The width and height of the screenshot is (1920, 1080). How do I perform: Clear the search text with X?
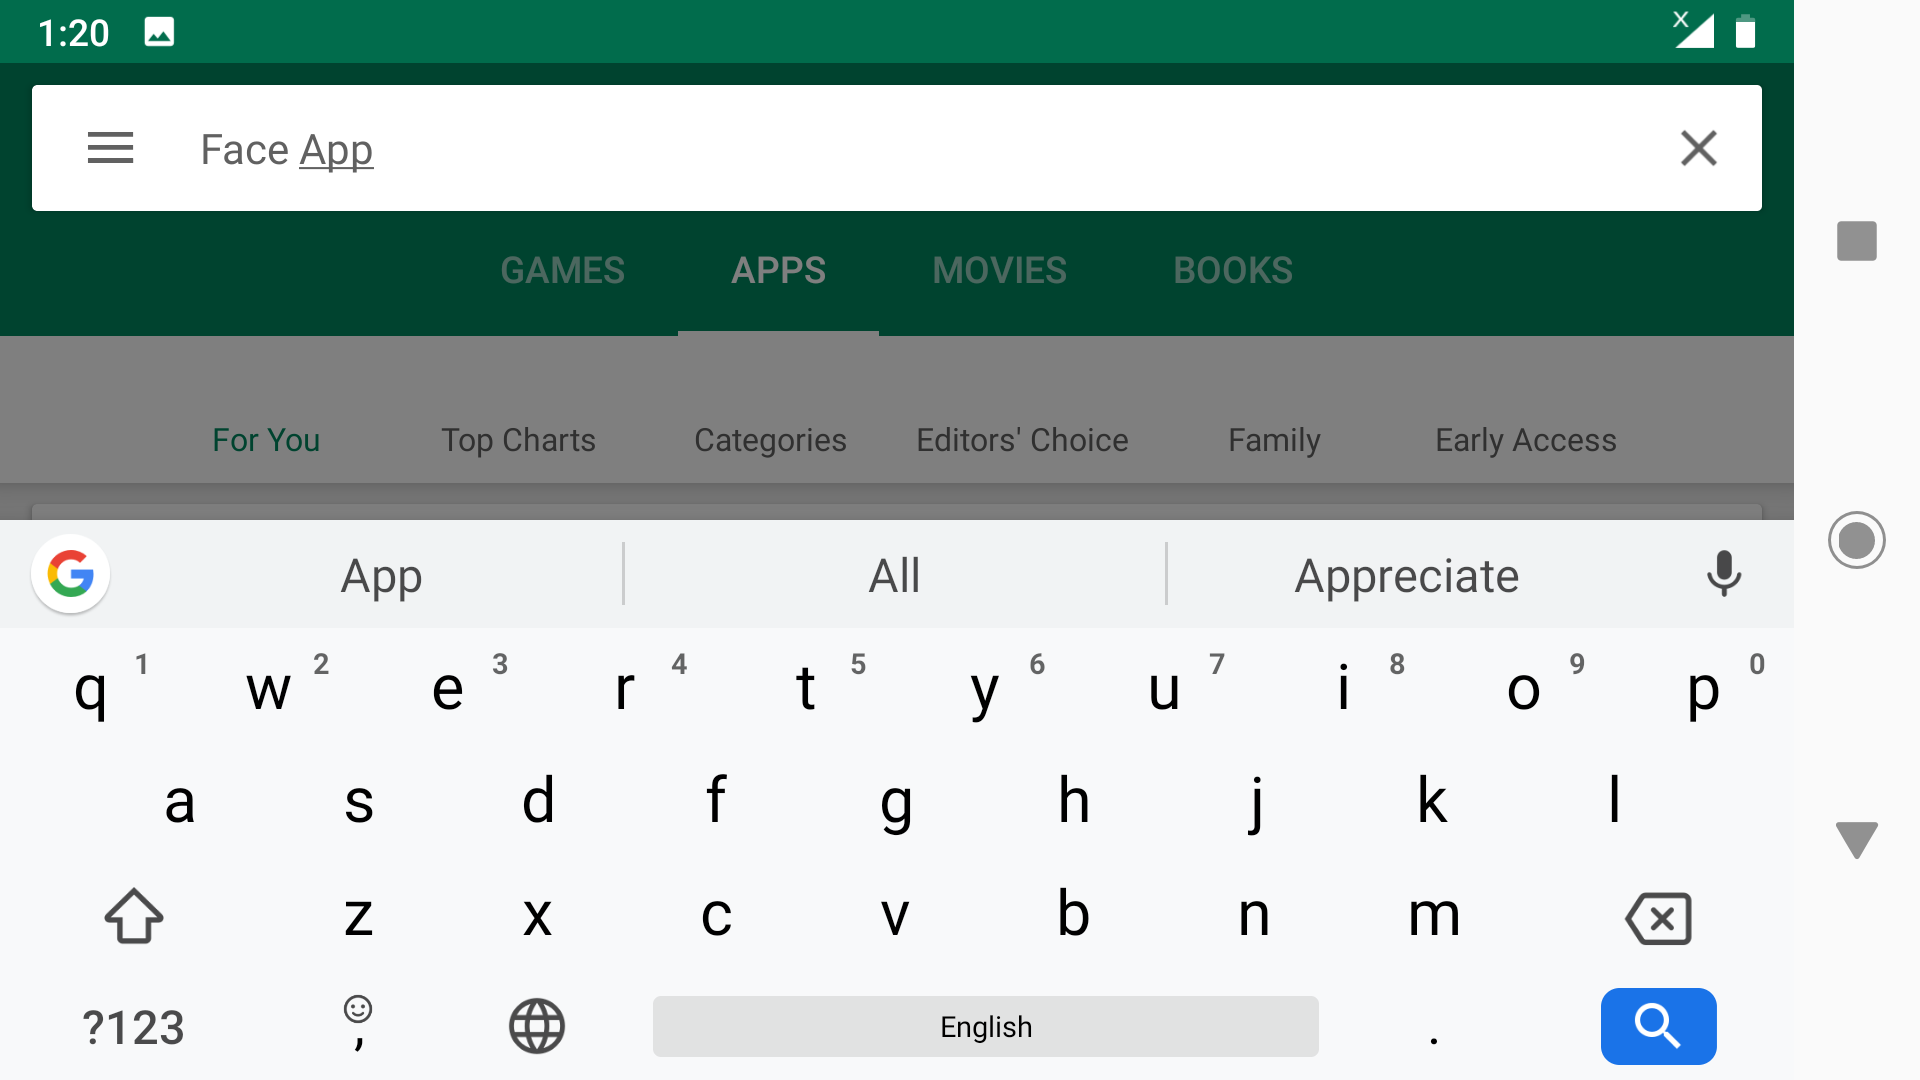click(1698, 148)
